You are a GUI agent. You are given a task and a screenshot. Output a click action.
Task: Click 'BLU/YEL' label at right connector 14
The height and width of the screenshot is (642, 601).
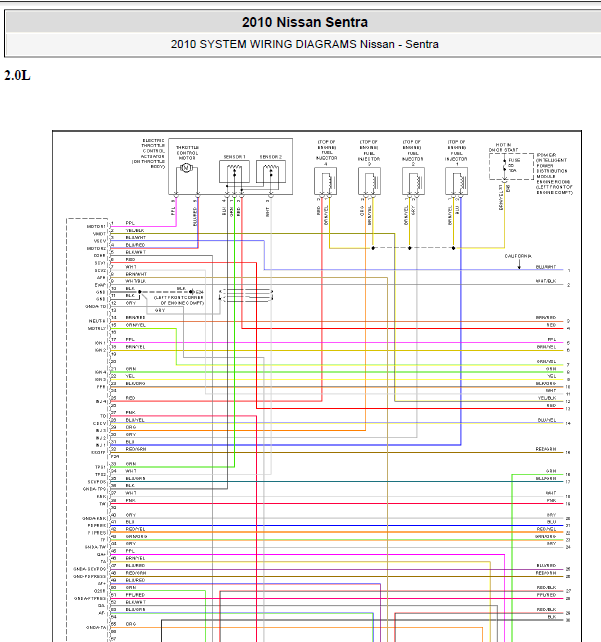point(547,420)
